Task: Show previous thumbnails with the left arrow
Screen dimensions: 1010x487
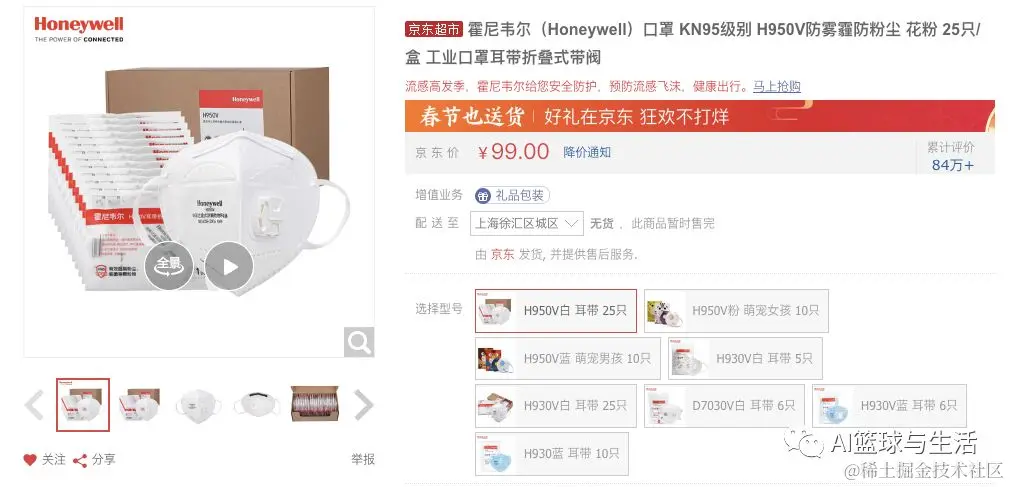Action: click(x=34, y=405)
